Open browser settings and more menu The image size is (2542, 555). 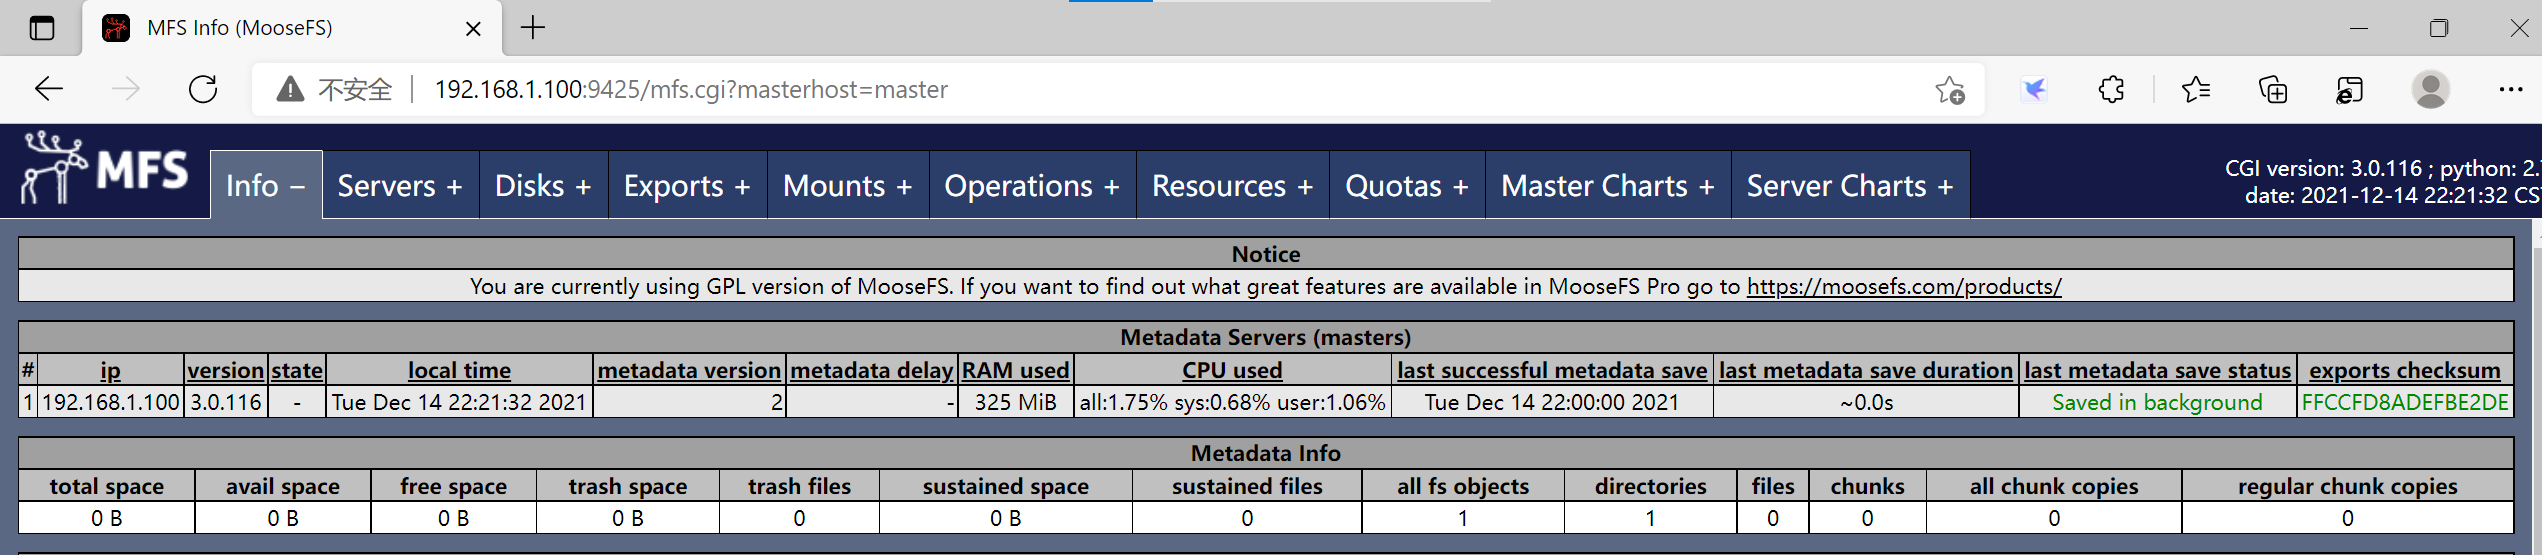coord(2510,90)
